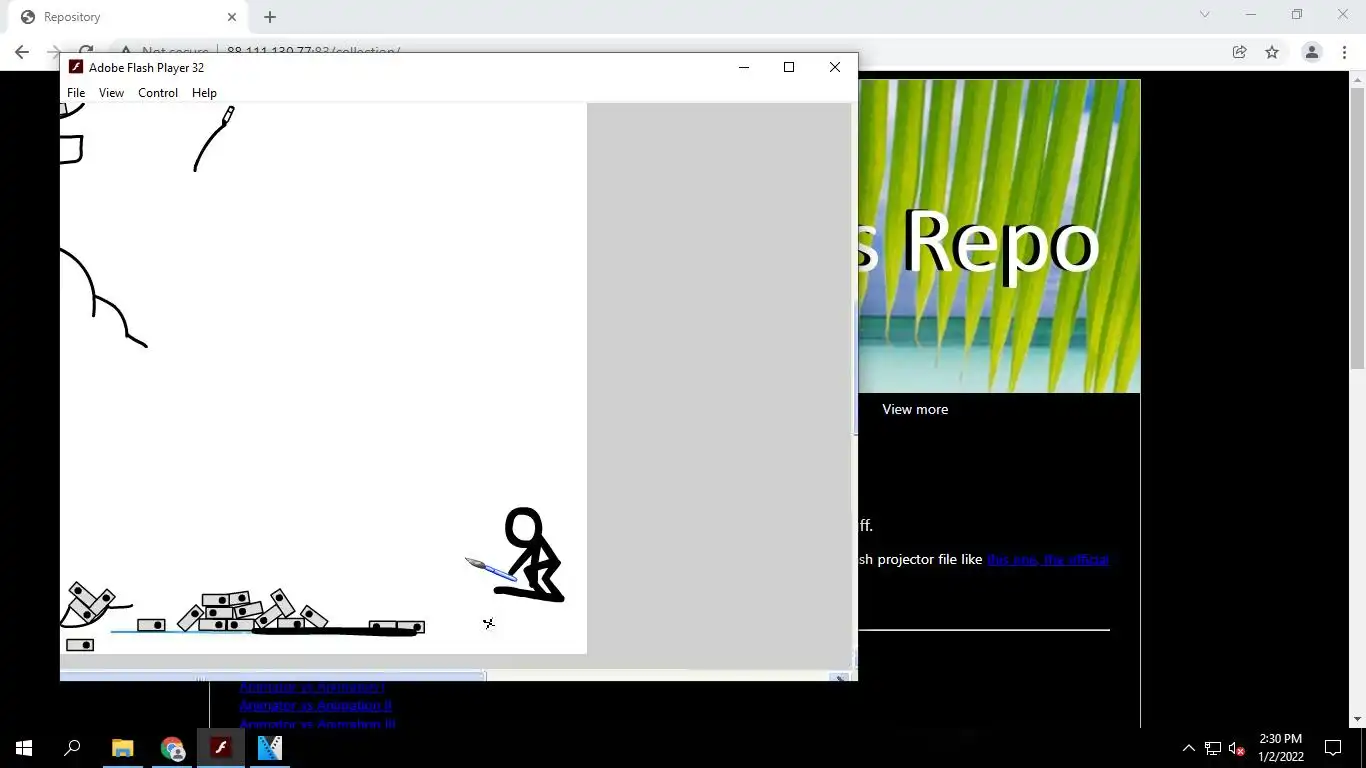Open the Chrome profile avatar
The image size is (1366, 768).
click(1312, 52)
